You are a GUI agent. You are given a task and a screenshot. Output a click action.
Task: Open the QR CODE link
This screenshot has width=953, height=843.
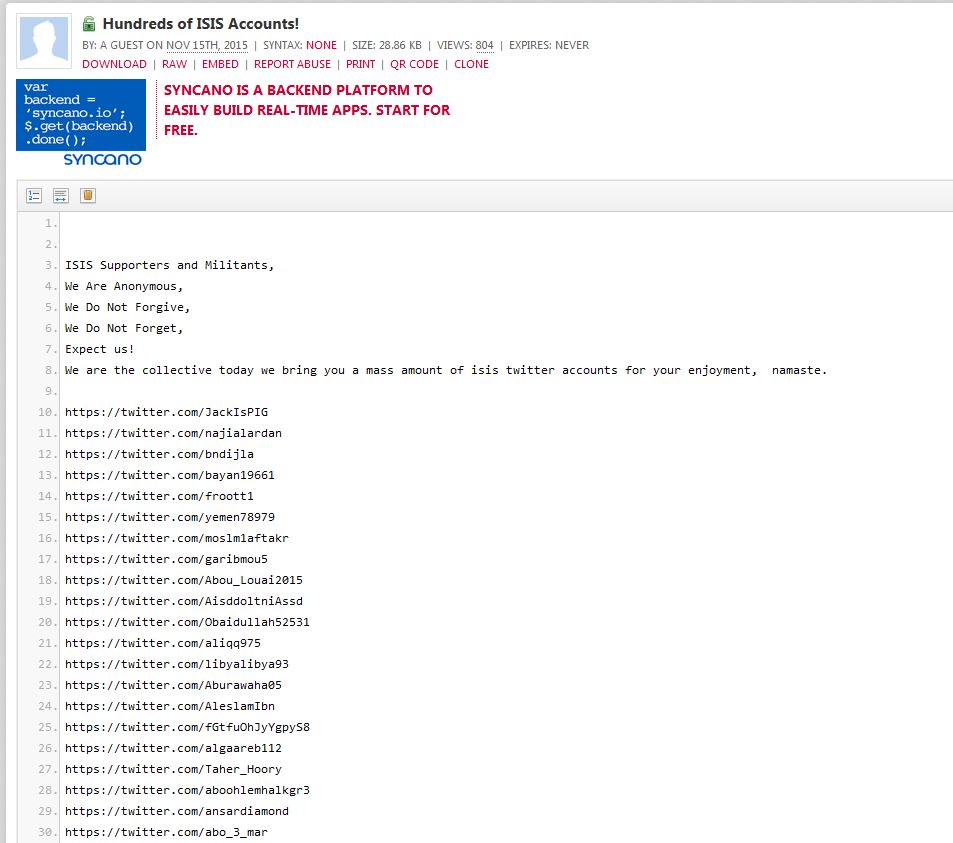pos(414,64)
